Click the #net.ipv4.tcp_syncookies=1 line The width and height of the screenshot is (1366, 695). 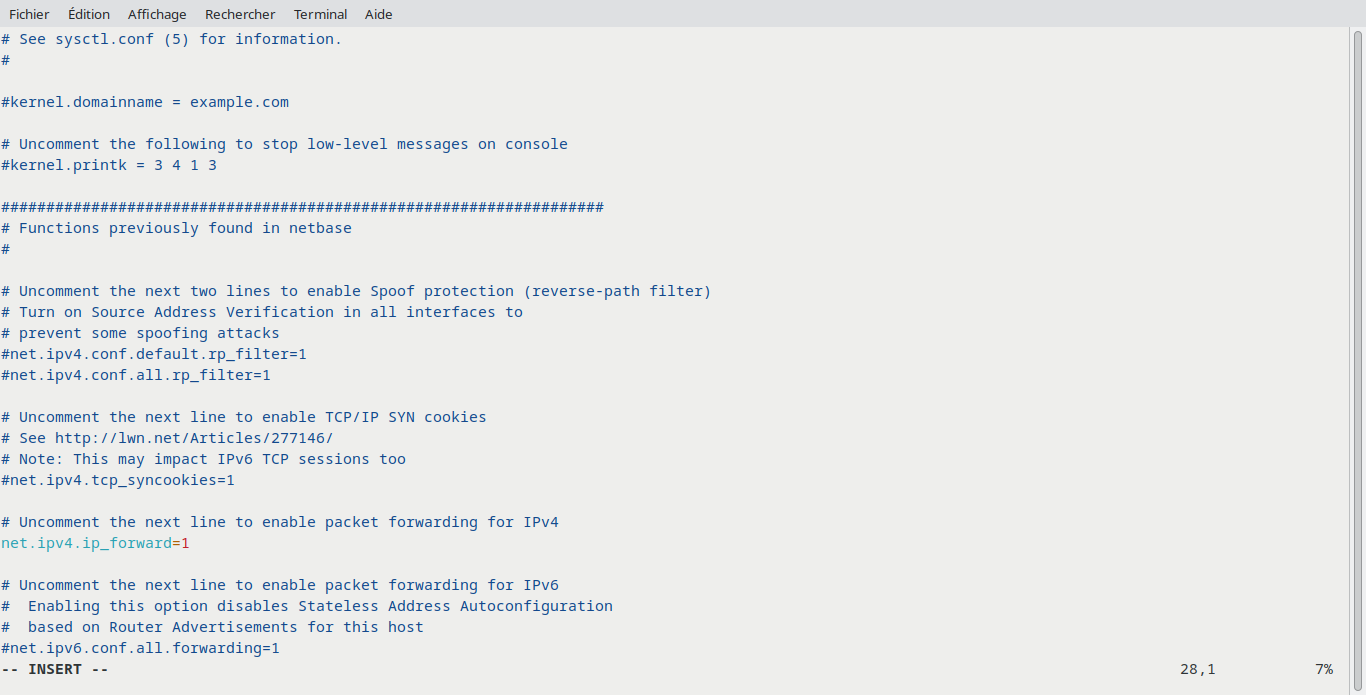(x=118, y=480)
